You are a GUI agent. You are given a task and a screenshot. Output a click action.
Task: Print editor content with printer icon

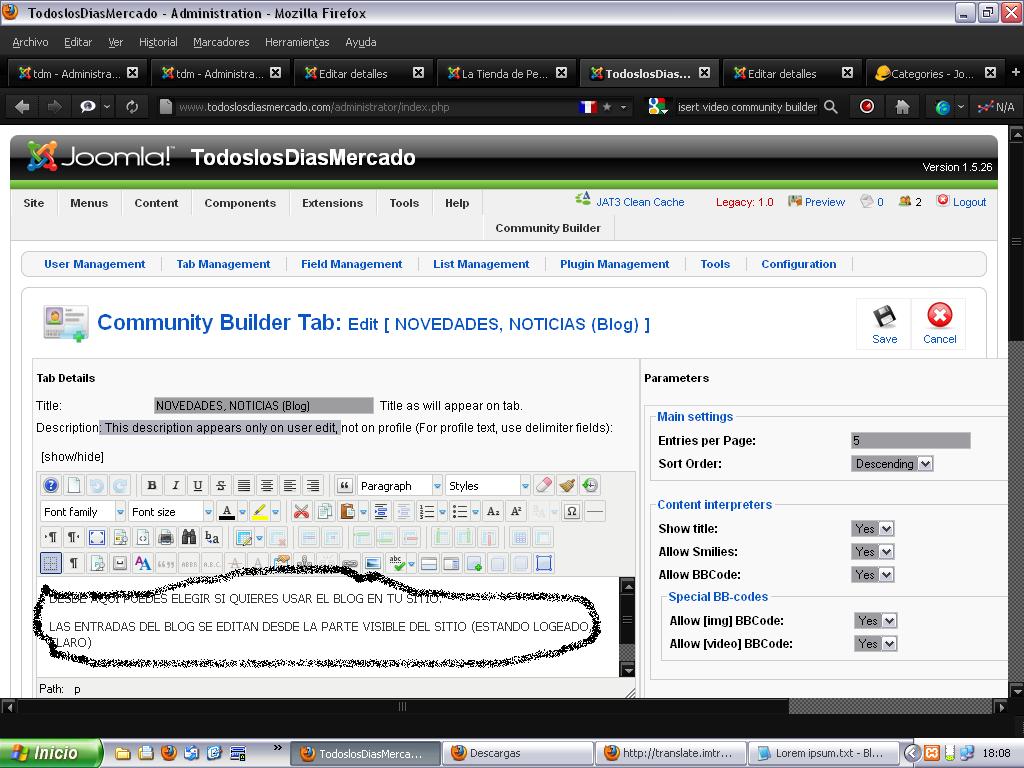pos(166,537)
